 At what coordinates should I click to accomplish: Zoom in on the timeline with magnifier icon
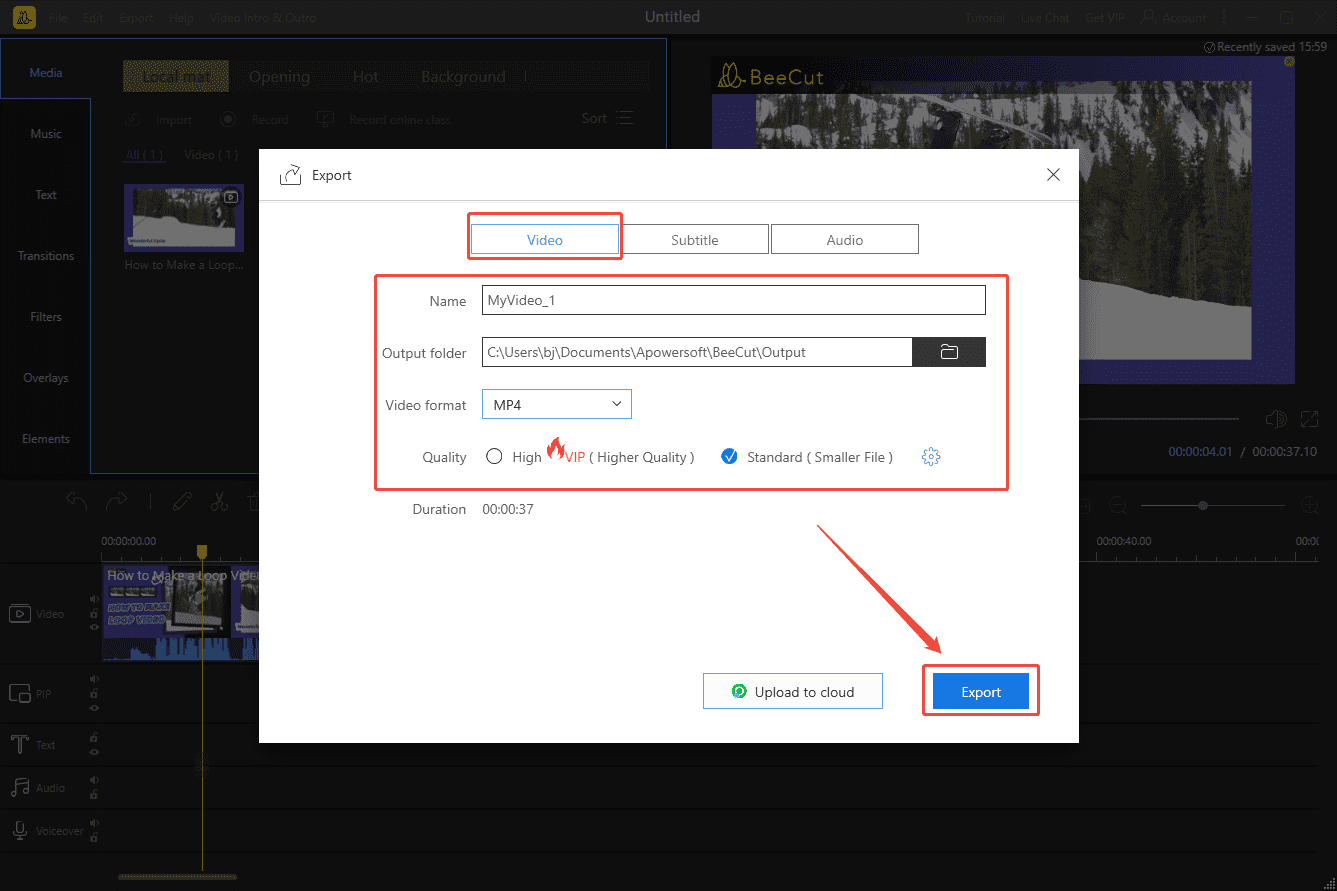coord(1310,505)
